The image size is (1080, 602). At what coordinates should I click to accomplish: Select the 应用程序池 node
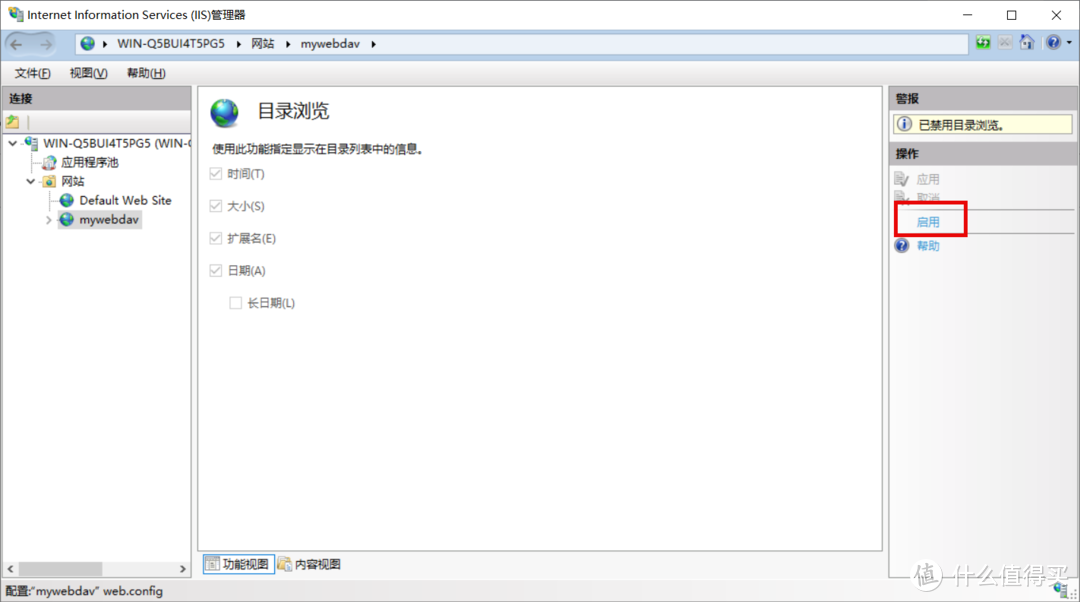[x=89, y=162]
